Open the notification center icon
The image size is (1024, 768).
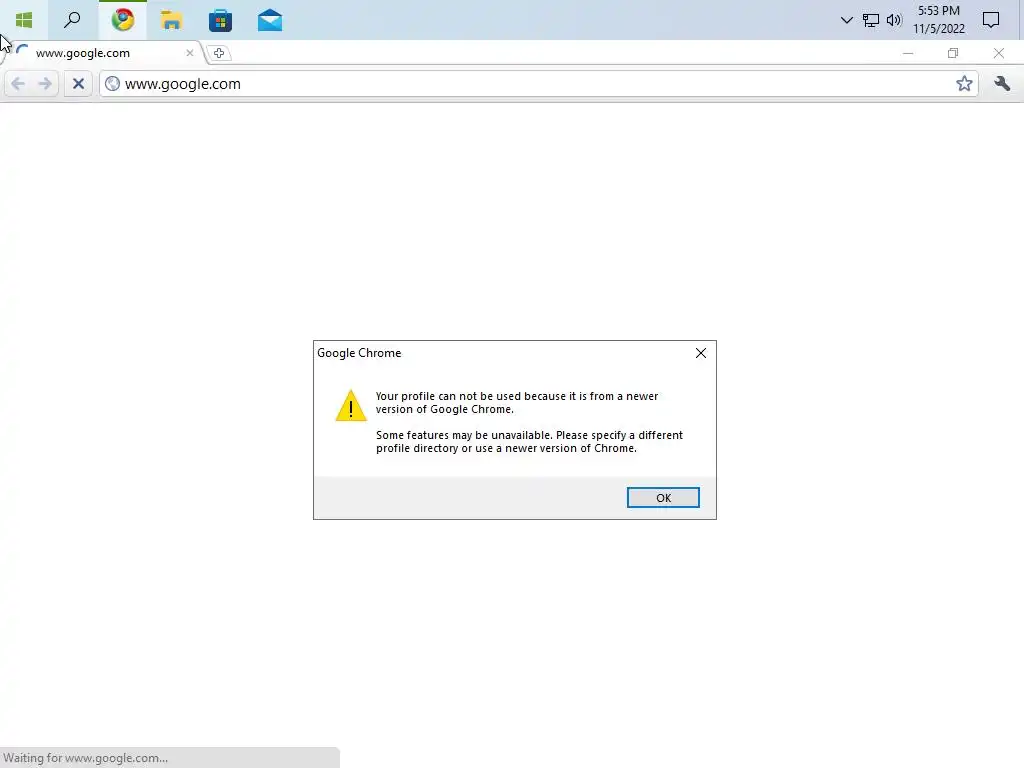[991, 20]
